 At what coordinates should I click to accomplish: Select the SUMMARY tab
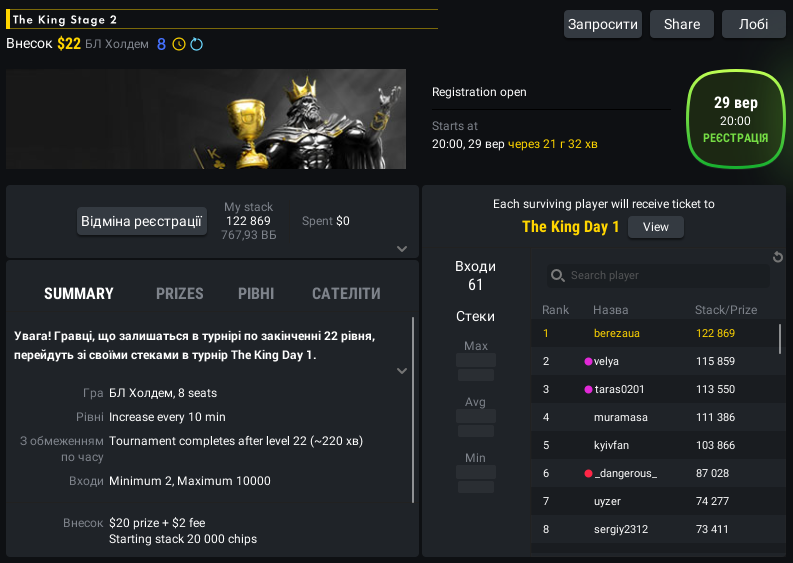[79, 293]
